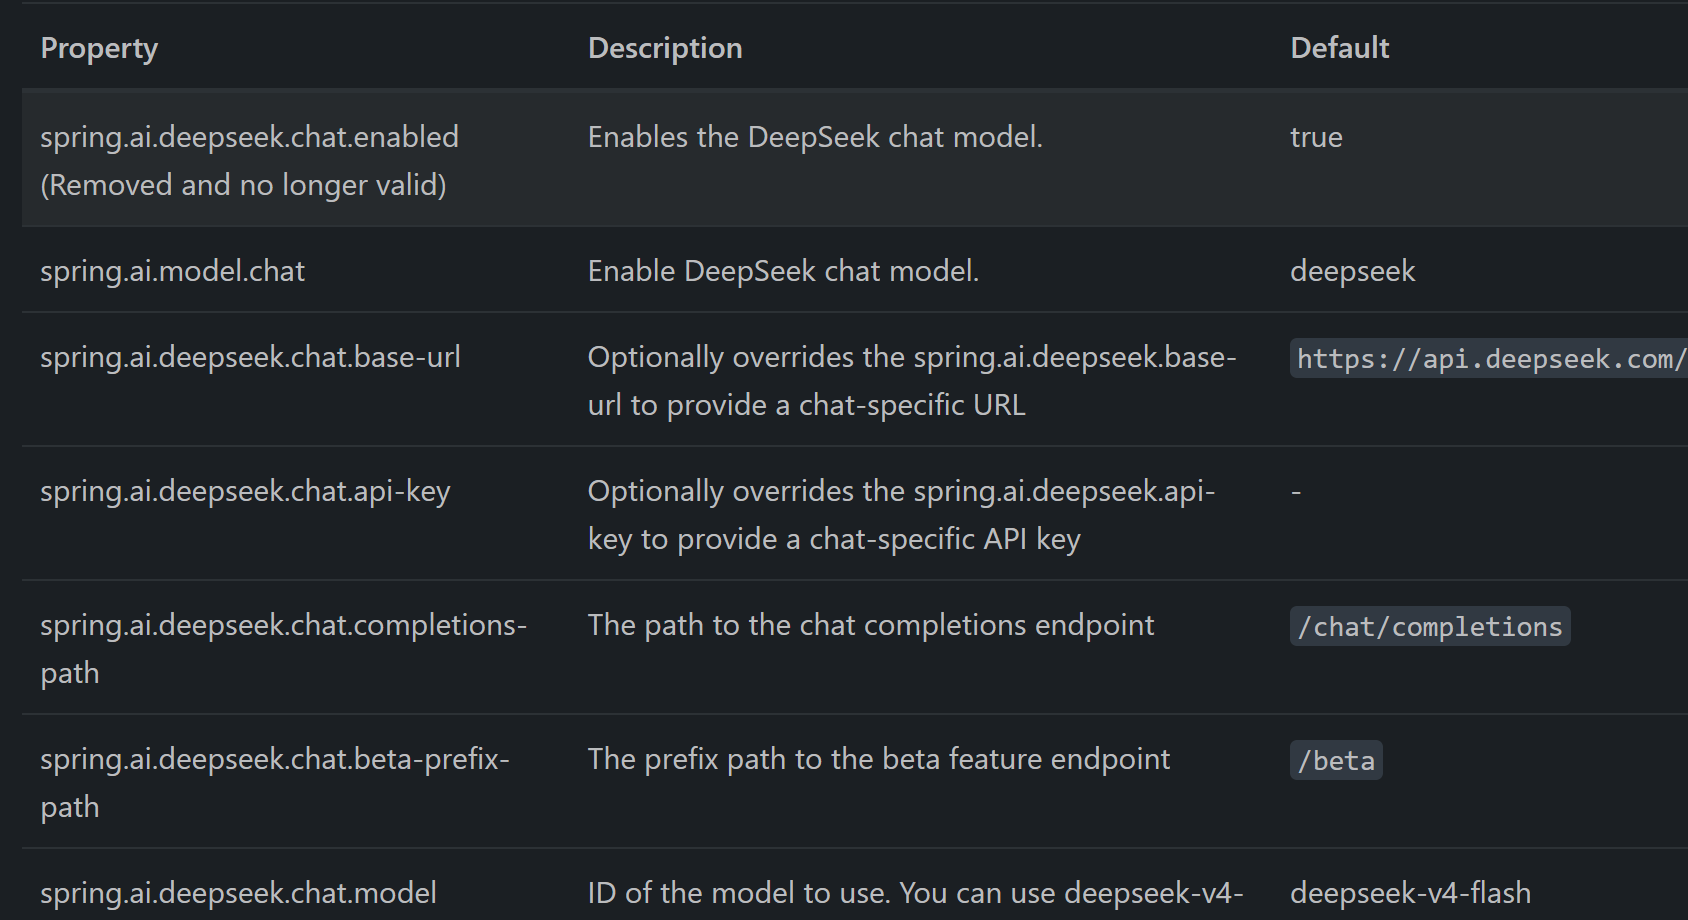
Task: Click the spring.ai.deepseek.chat.base-url property text
Action: pos(250,357)
